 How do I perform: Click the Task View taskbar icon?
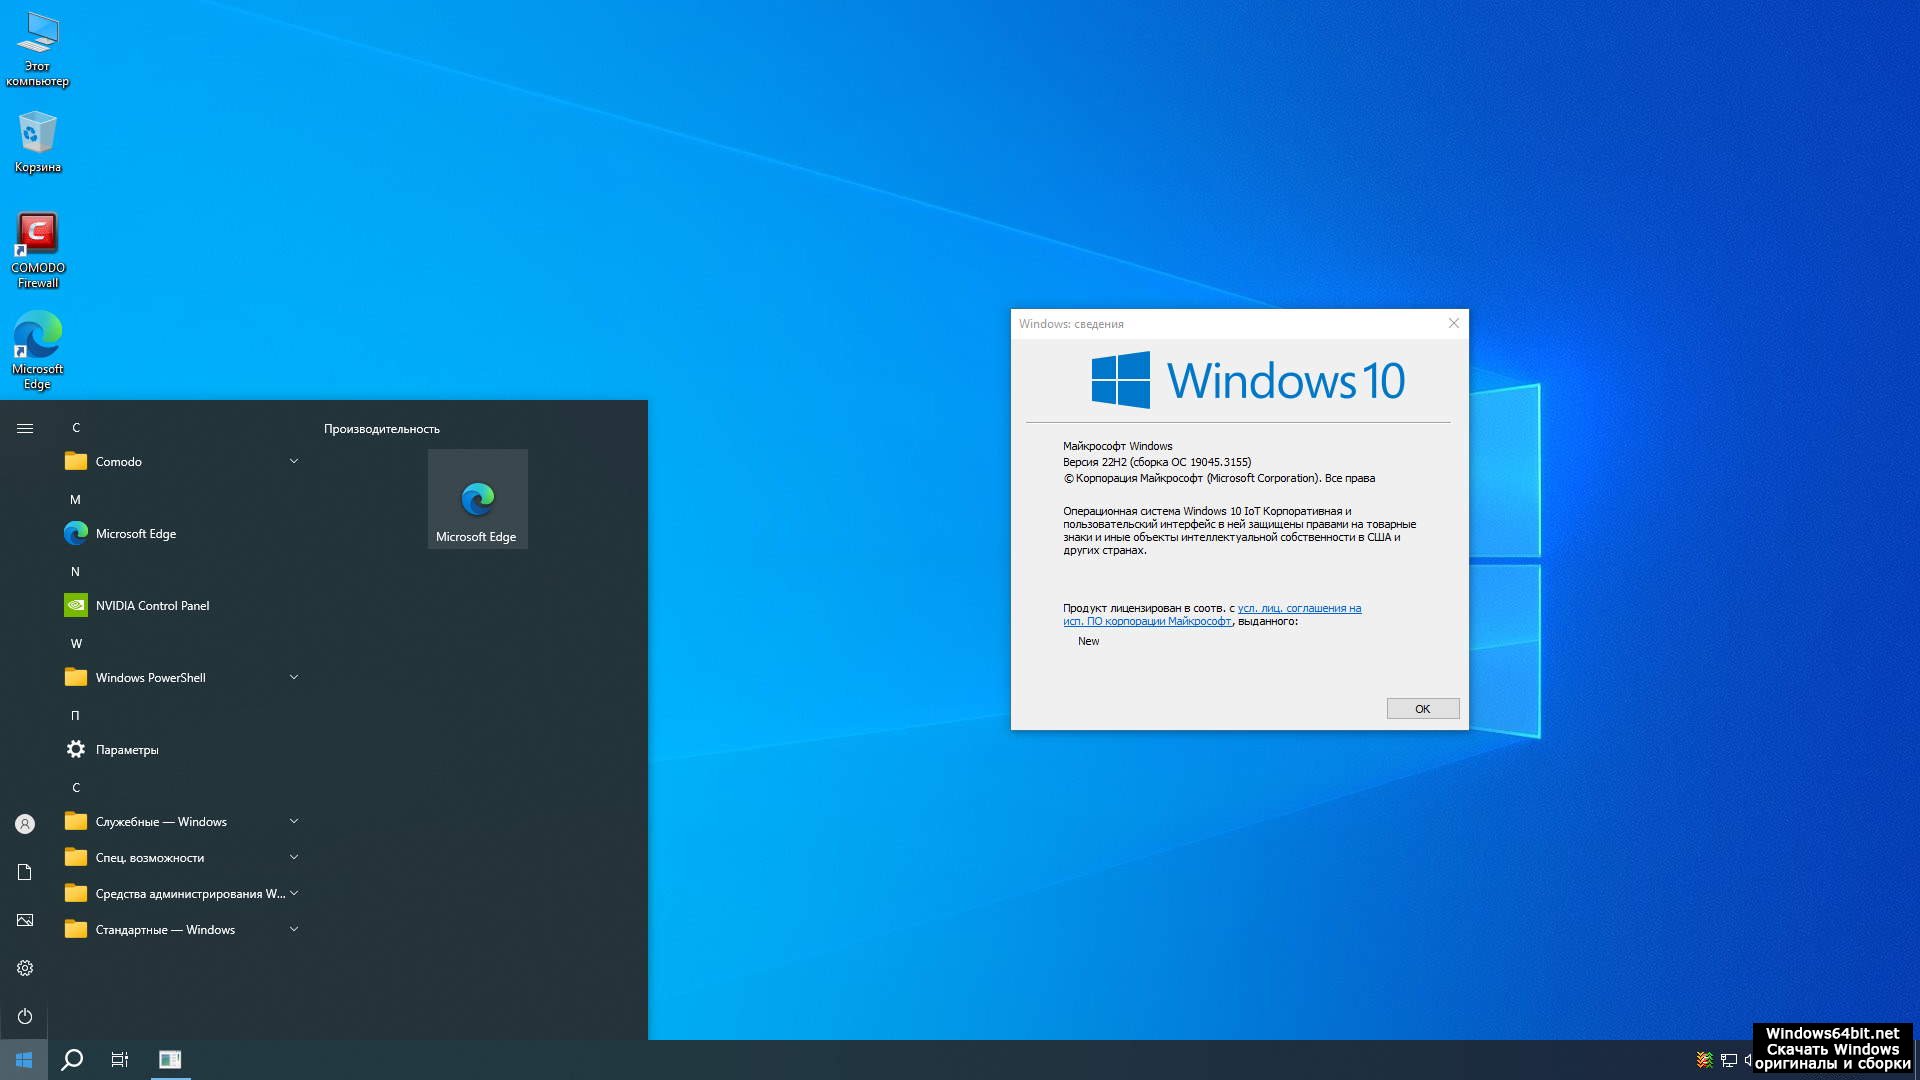(x=119, y=1060)
